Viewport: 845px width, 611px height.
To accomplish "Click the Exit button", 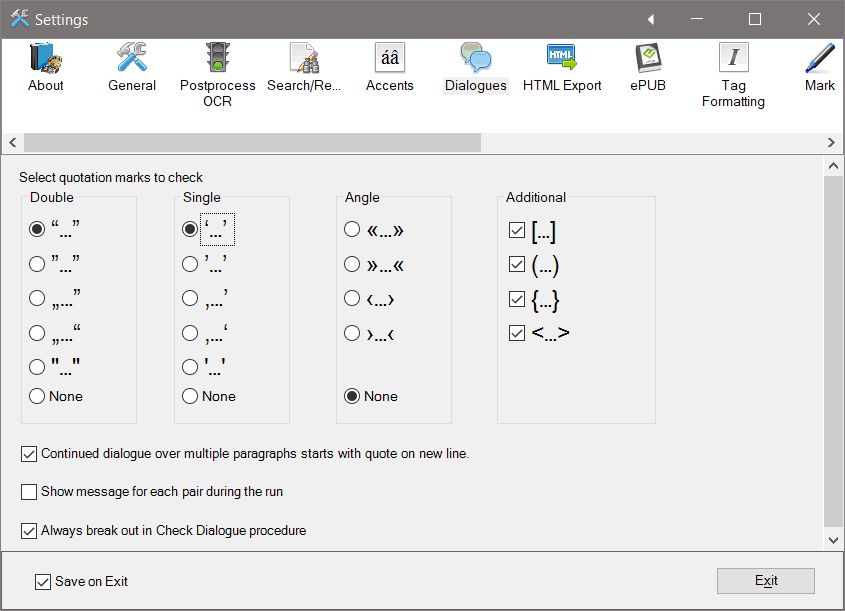I will coord(766,581).
